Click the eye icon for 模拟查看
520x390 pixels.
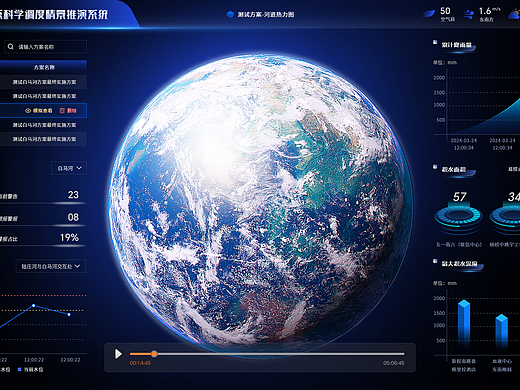click(28, 111)
